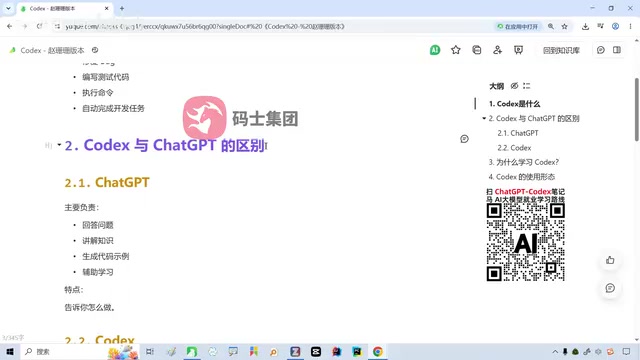
Task: Open Task View on the taskbar
Action: pos(150,351)
